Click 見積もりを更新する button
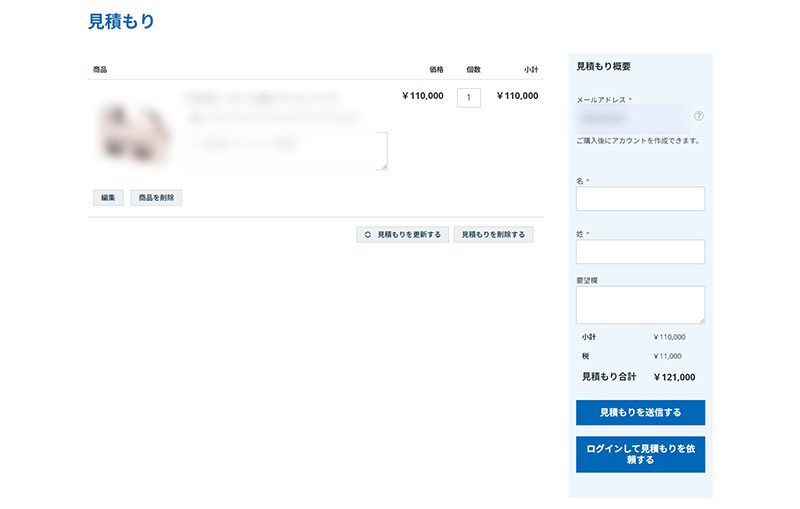 point(403,235)
